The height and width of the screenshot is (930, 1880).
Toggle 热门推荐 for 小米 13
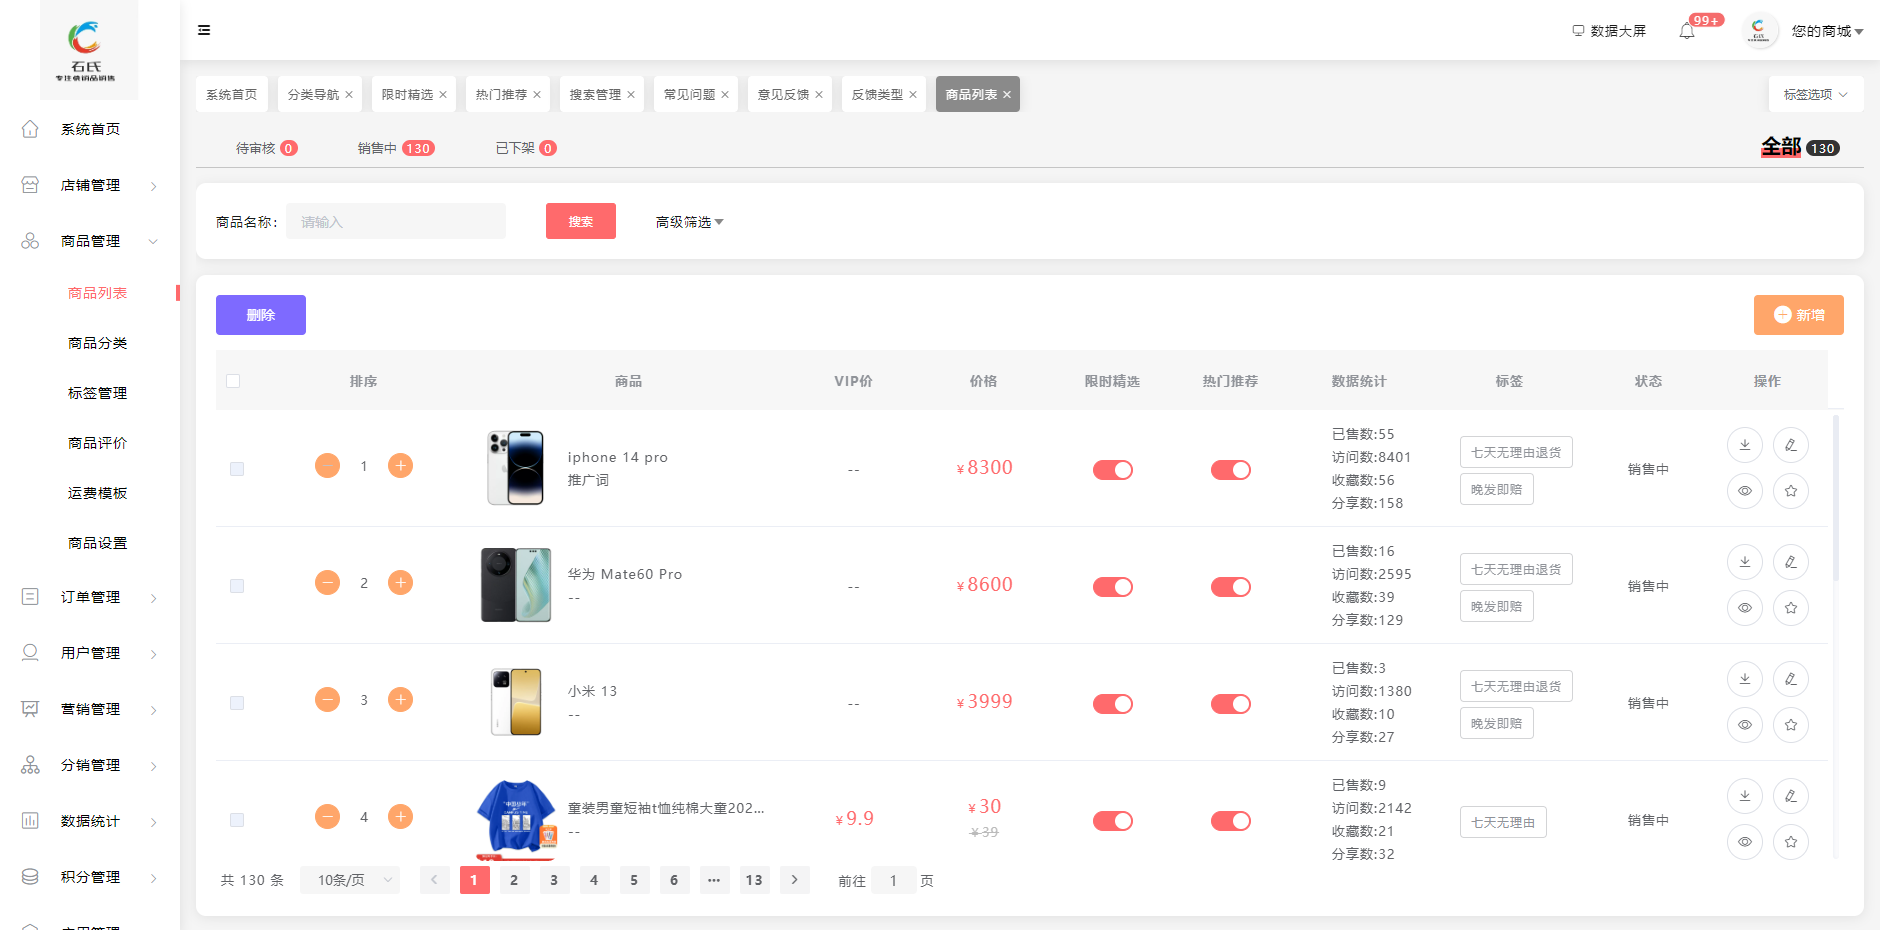1230,704
